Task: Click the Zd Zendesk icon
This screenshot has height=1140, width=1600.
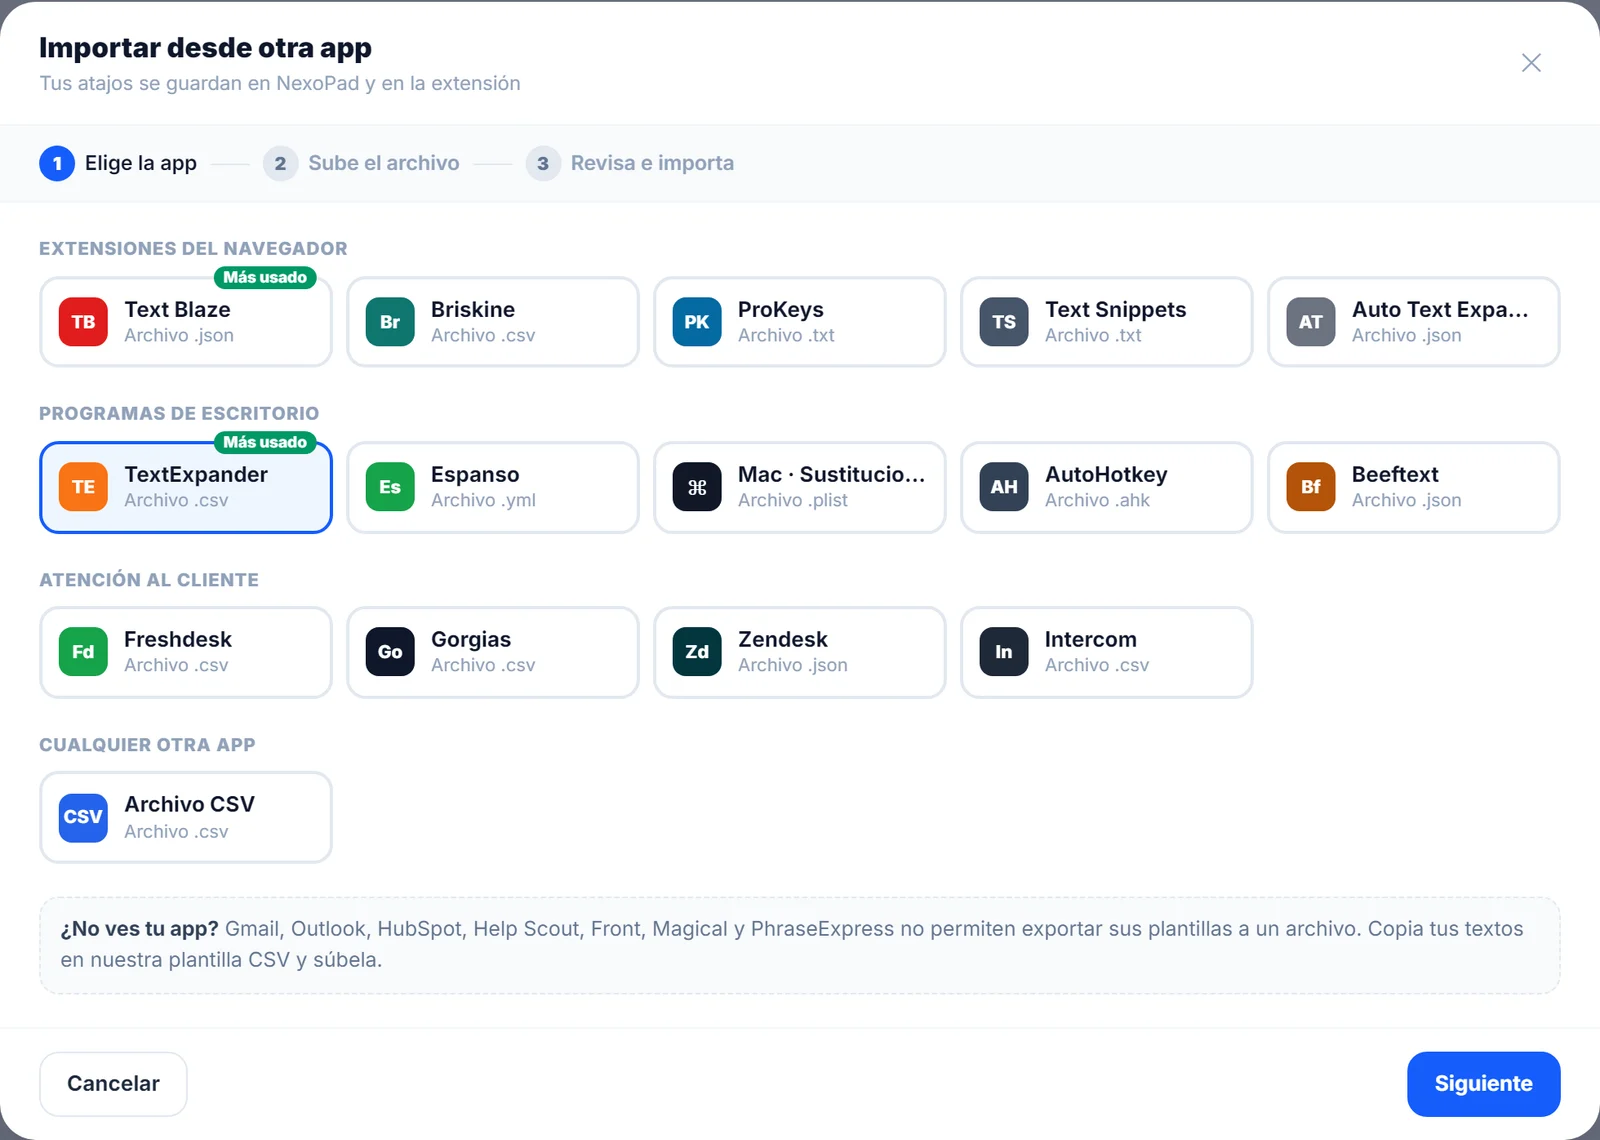Action: (x=697, y=652)
